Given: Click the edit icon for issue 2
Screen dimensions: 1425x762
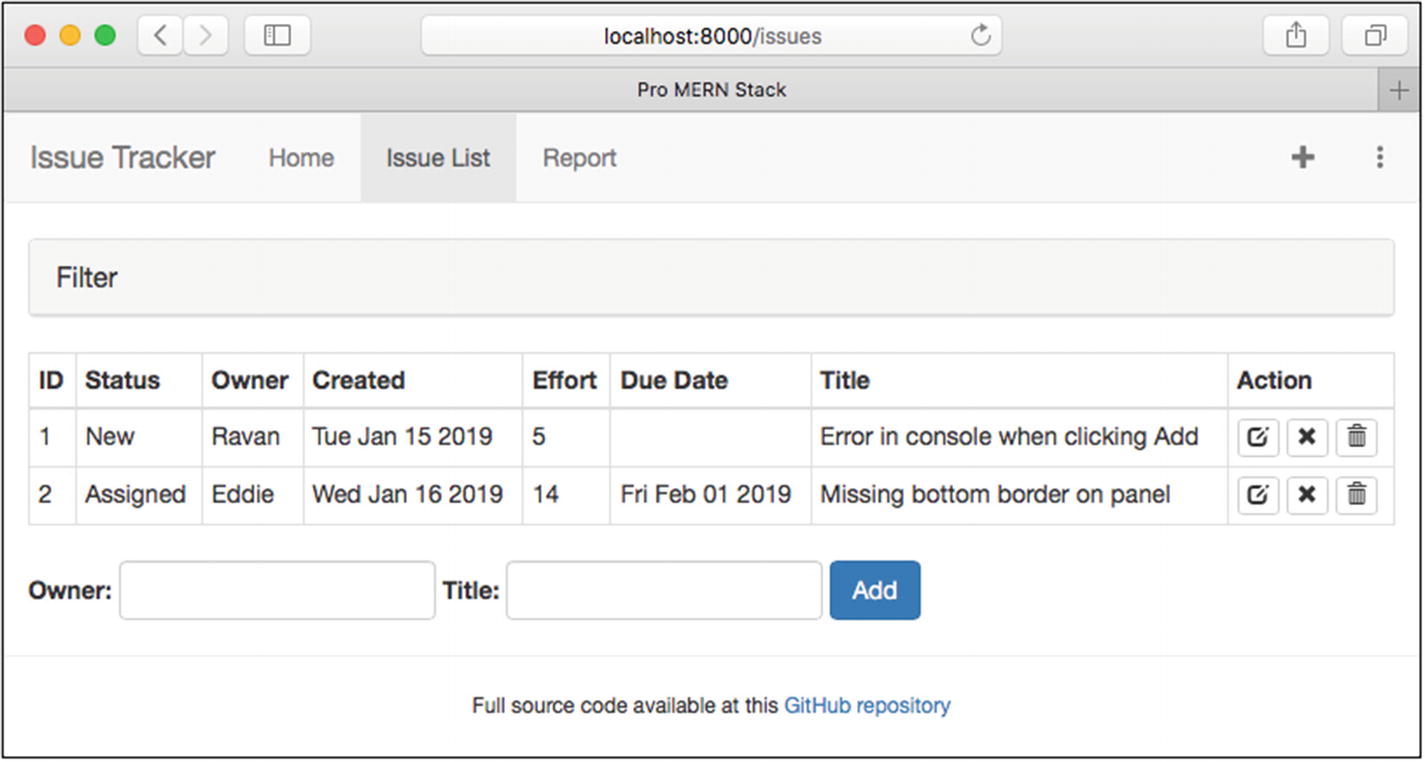Looking at the screenshot, I should click(x=1258, y=495).
